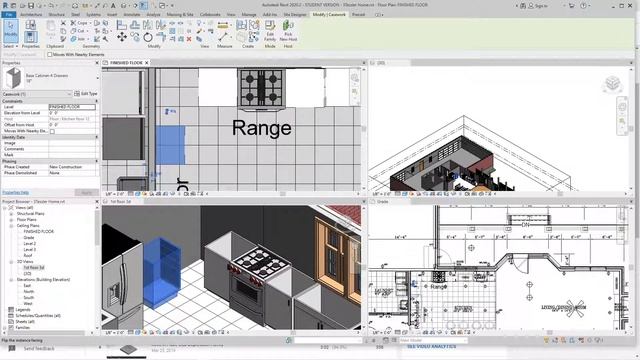Switch to the FINISHED FLOOR view tab
The height and width of the screenshot is (360, 640).
pos(126,63)
